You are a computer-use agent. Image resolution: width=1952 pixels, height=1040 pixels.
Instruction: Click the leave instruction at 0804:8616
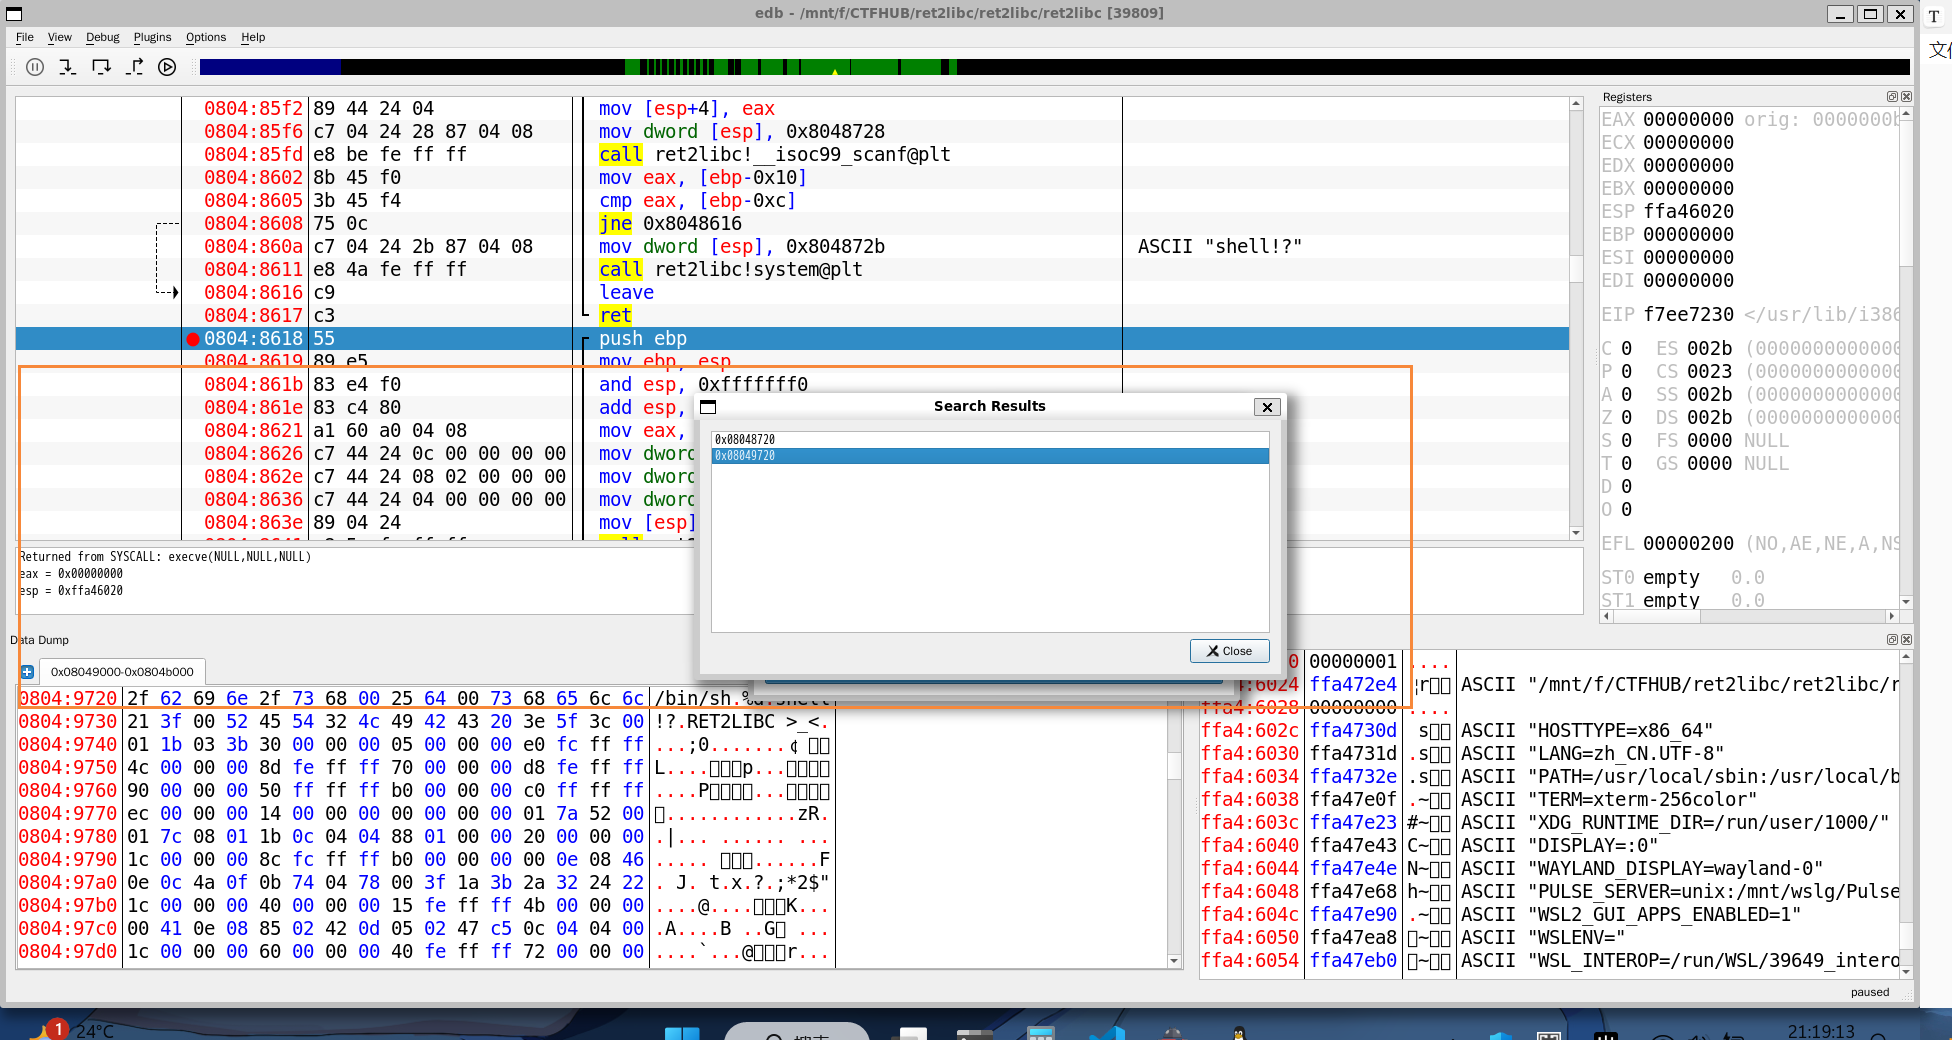(x=627, y=293)
